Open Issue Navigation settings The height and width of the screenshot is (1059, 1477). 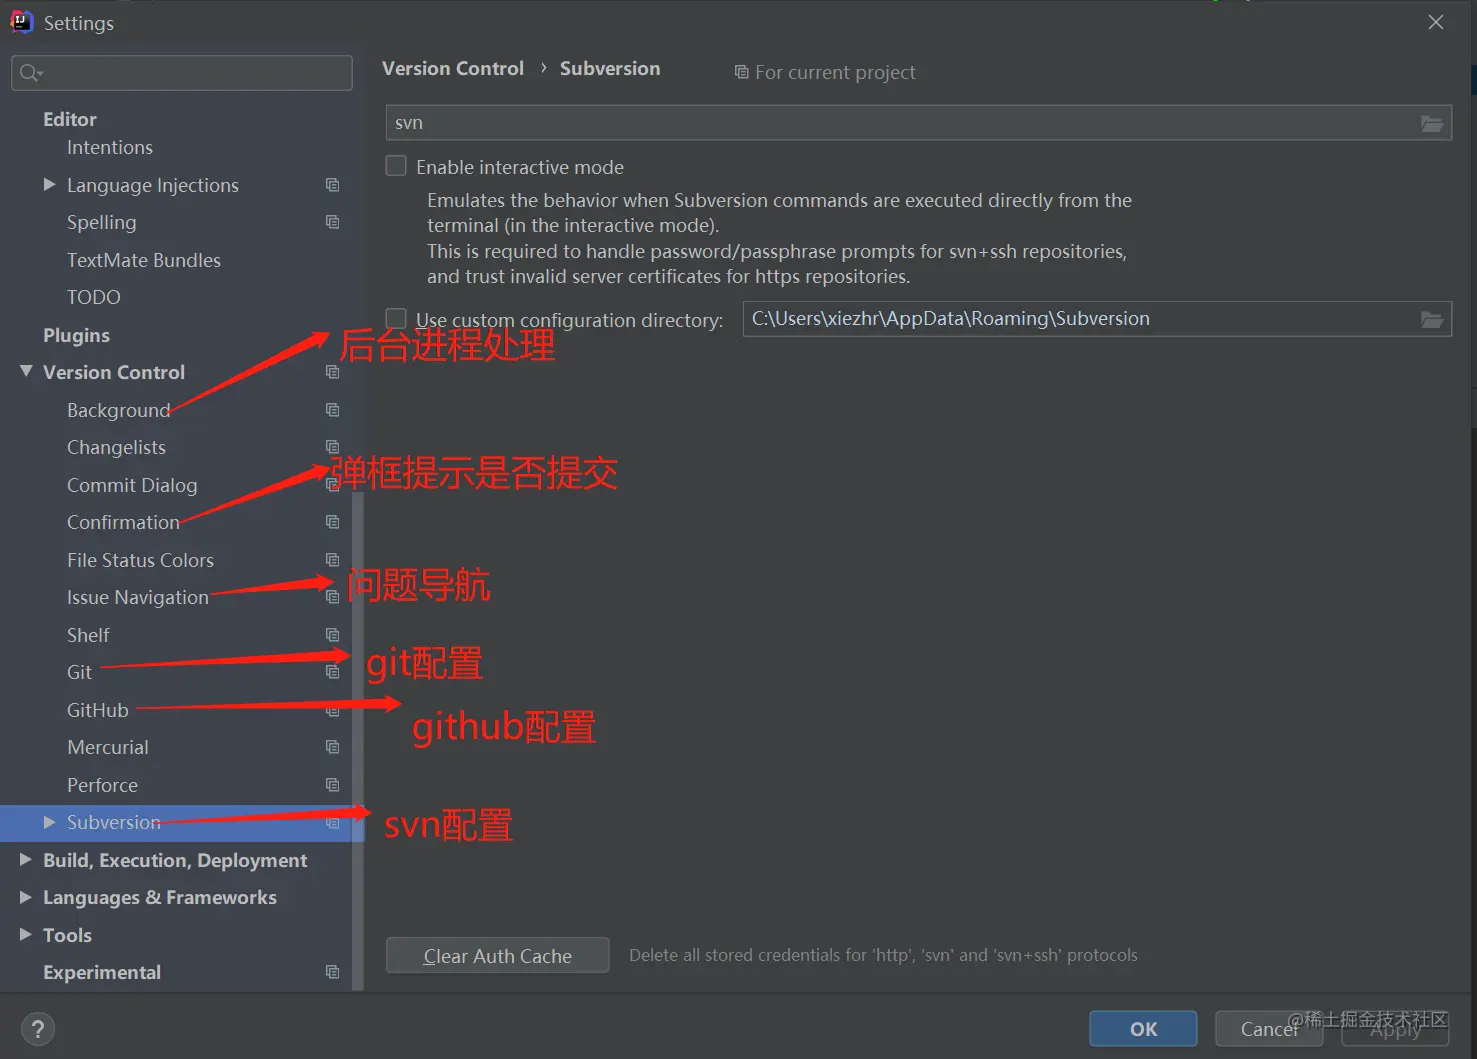[x=138, y=597]
